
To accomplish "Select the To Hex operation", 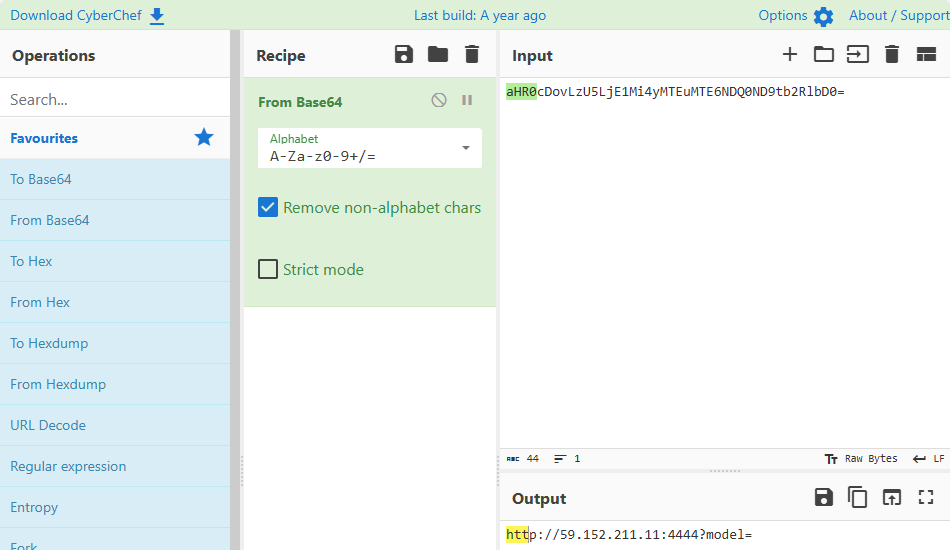I will pos(115,261).
